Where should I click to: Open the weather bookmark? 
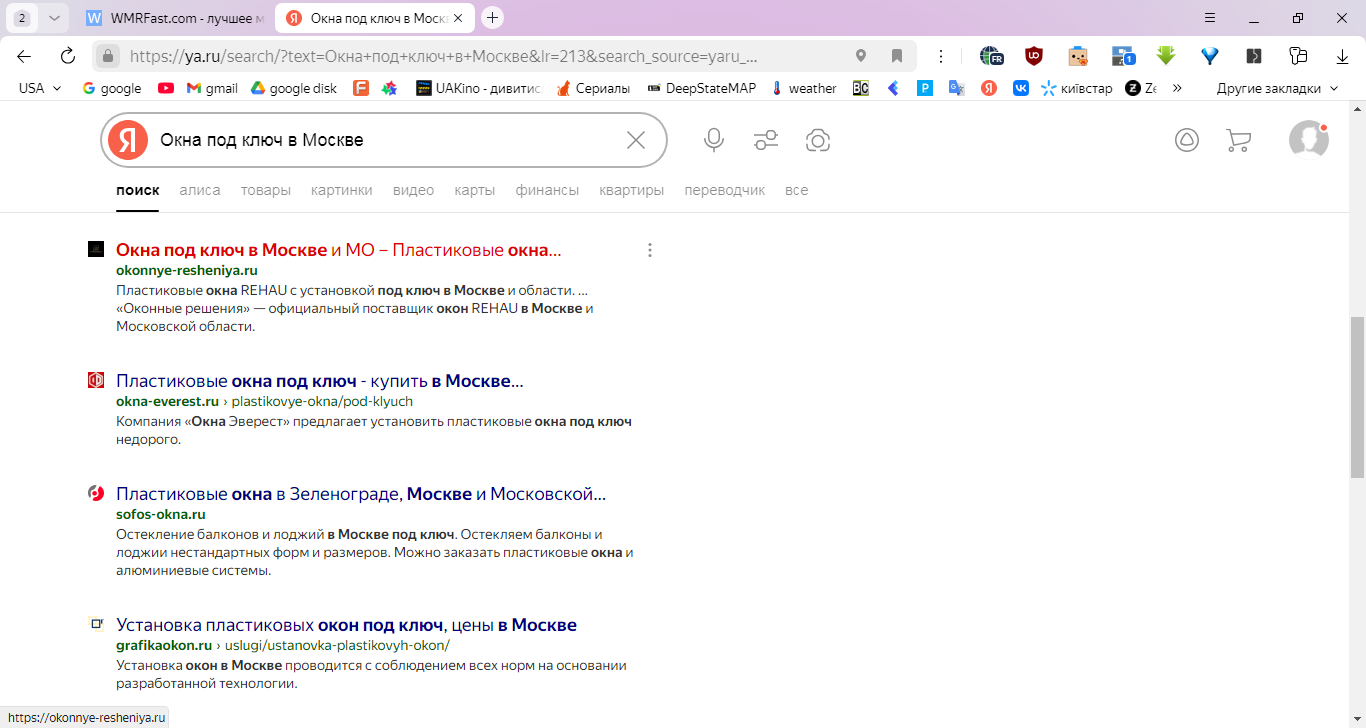pyautogui.click(x=804, y=88)
